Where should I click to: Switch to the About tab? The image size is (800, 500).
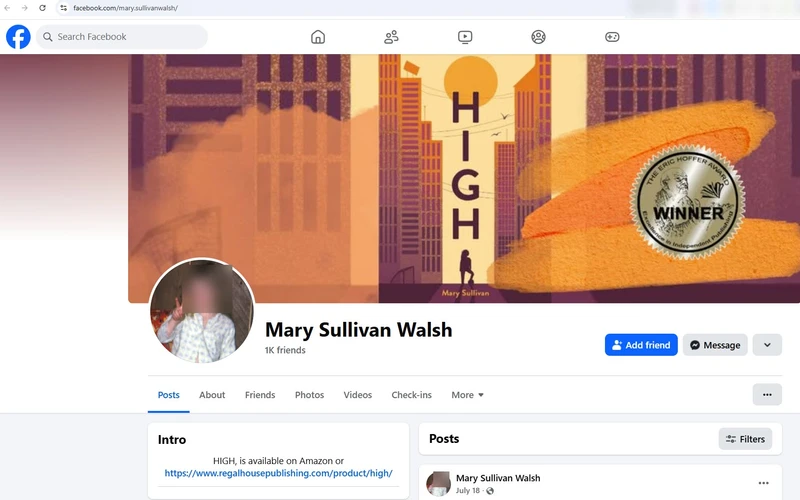click(x=212, y=395)
